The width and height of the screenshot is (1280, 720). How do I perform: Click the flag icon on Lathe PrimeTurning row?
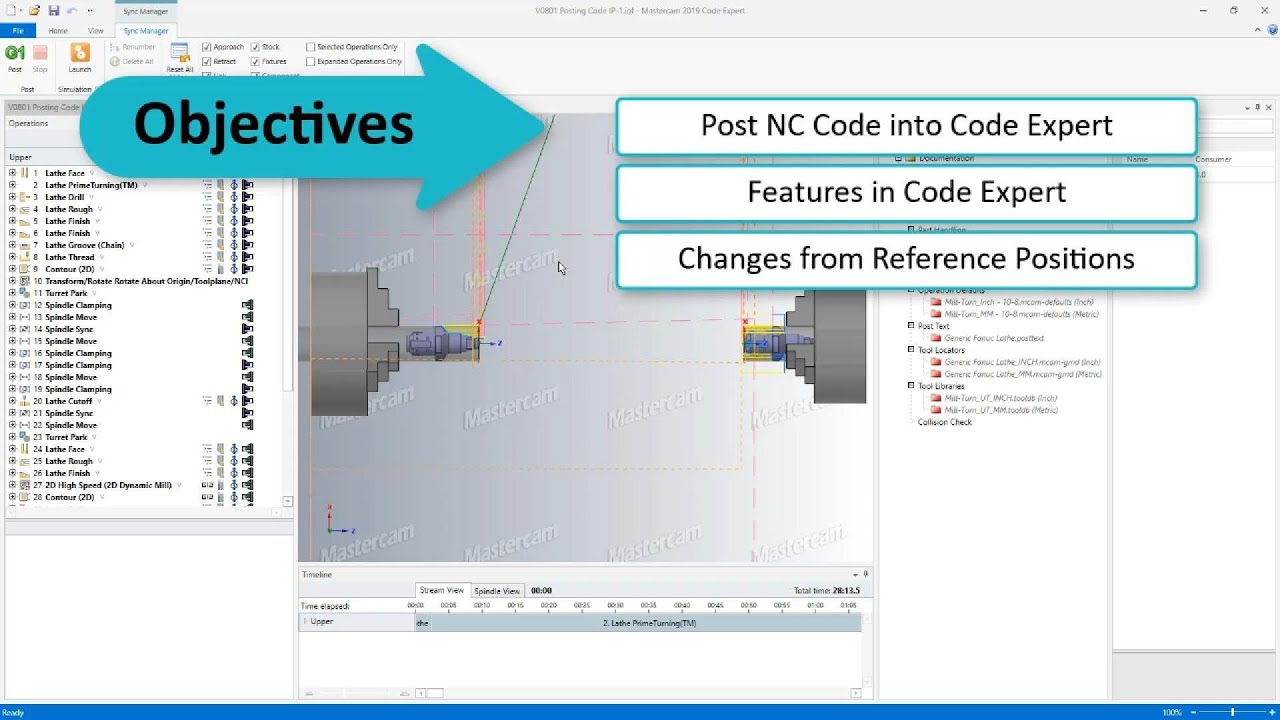click(247, 185)
